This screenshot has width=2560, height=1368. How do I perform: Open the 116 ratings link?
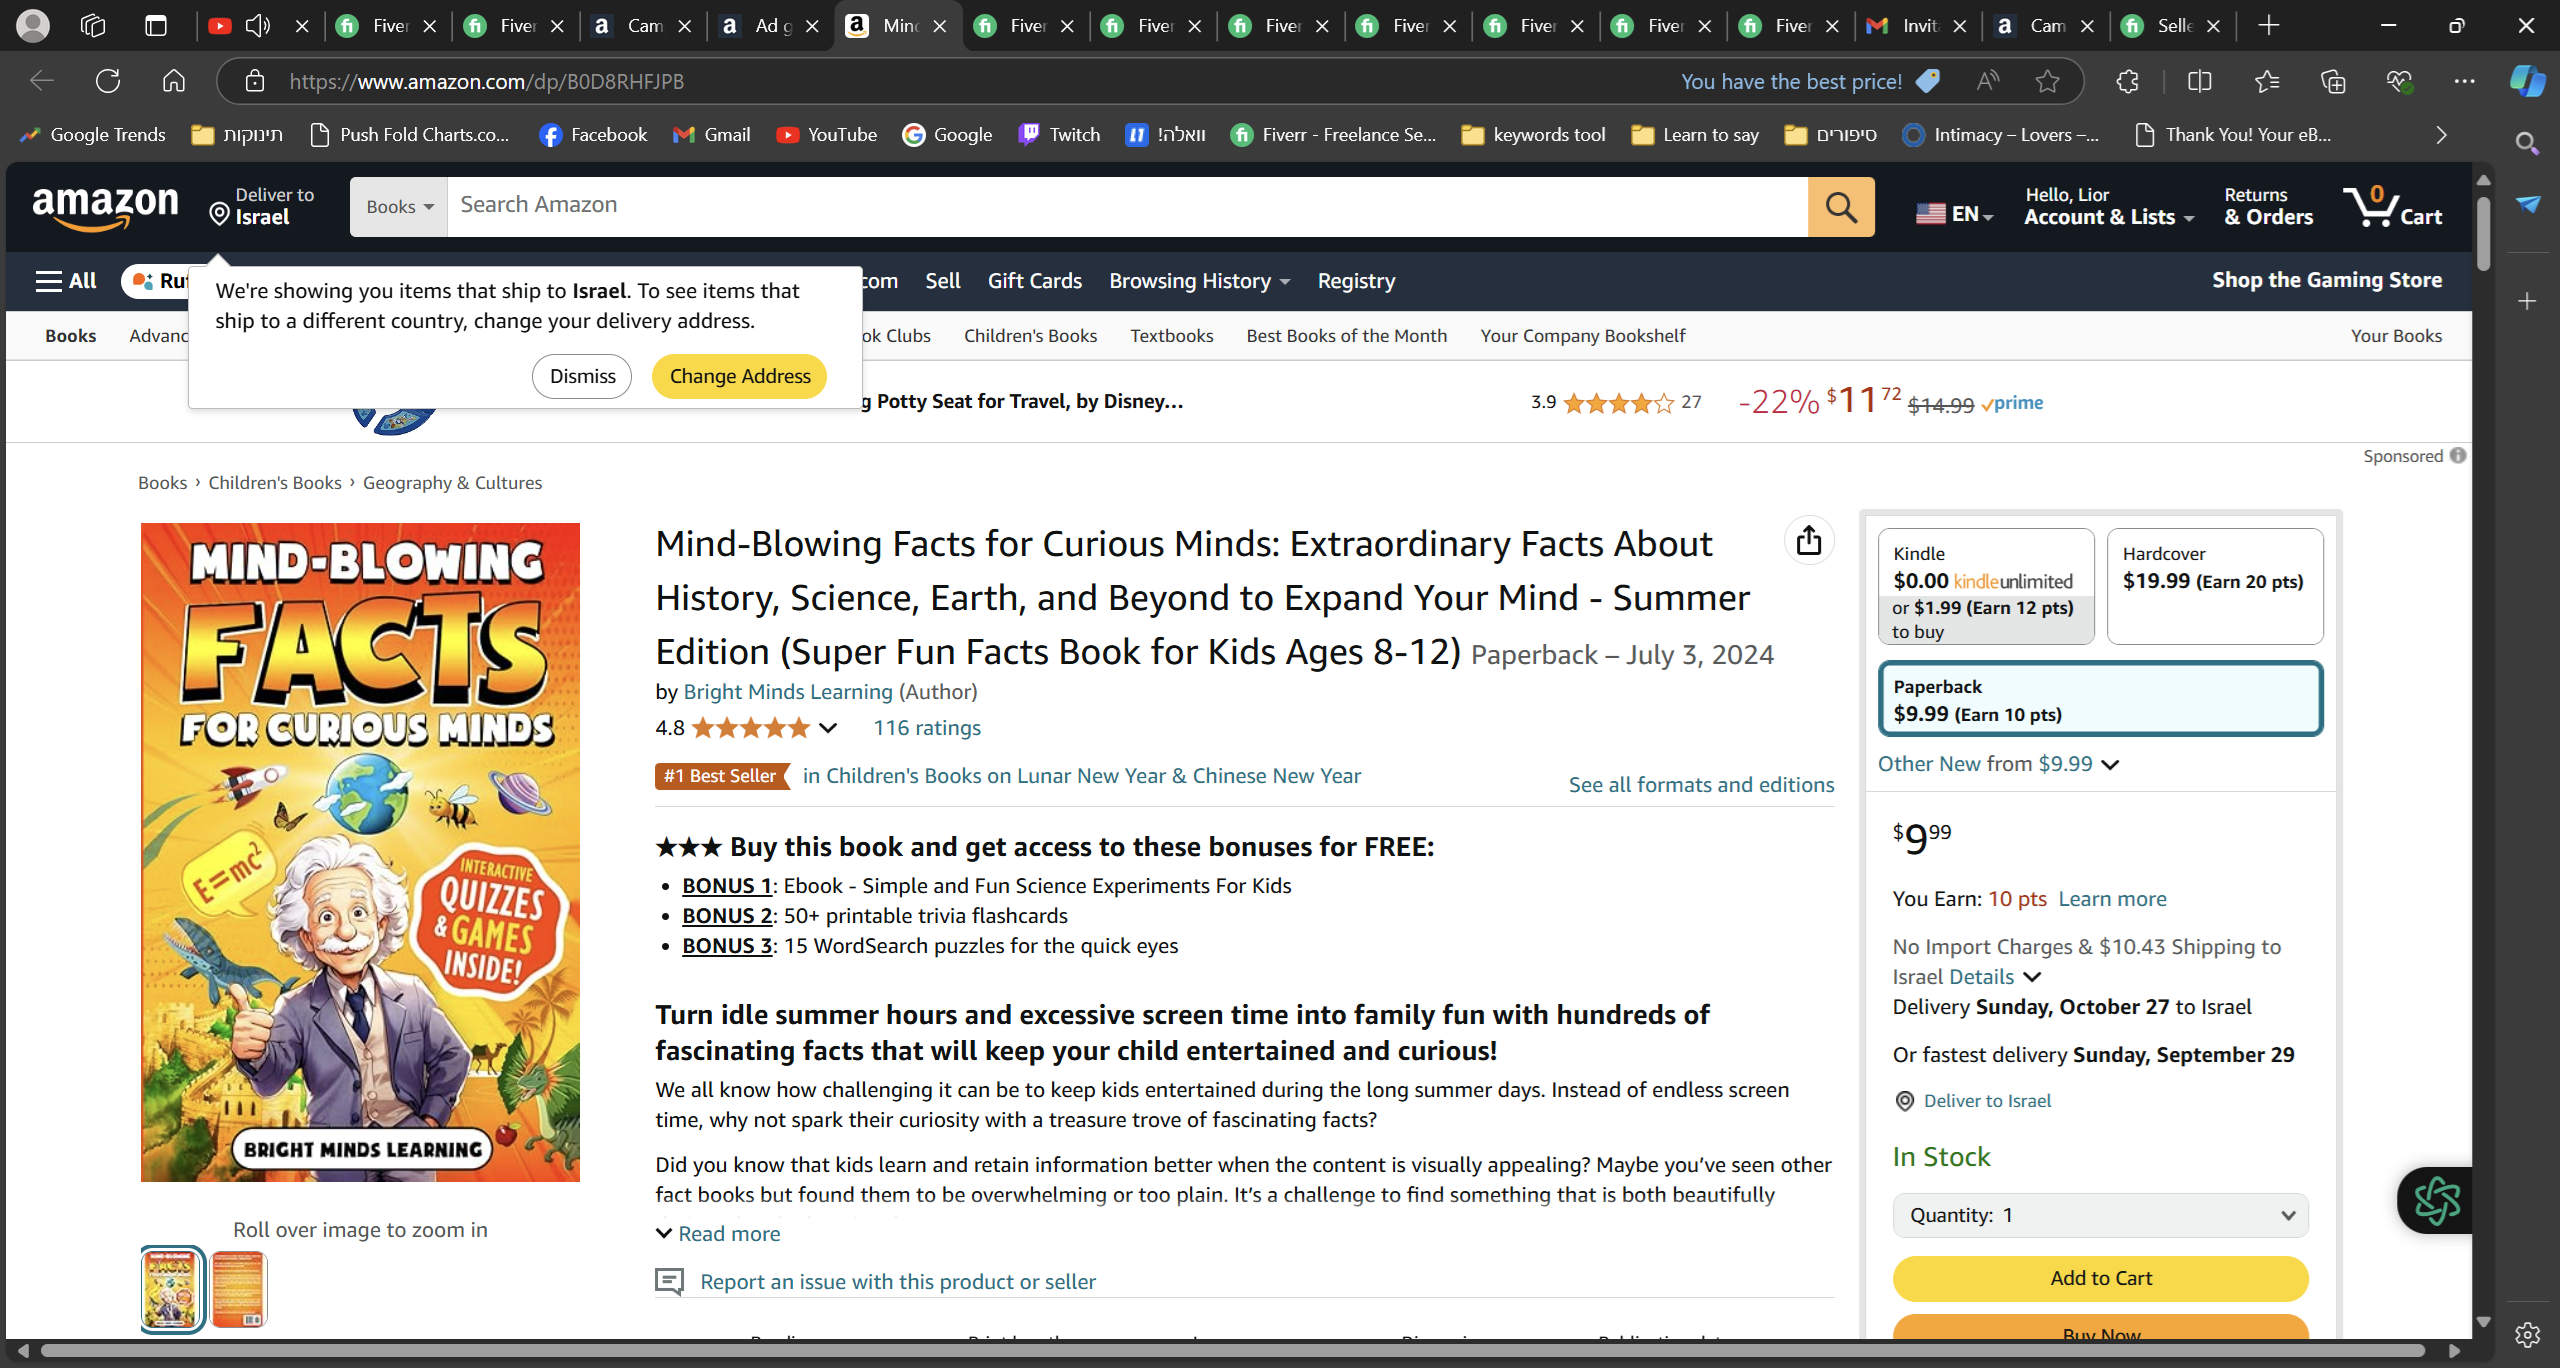point(926,728)
